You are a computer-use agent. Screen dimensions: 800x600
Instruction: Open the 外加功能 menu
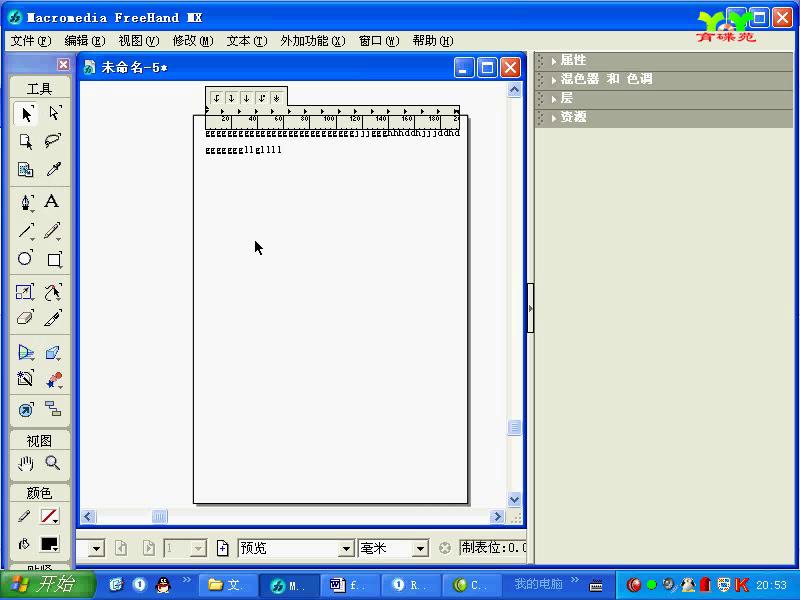(x=313, y=41)
